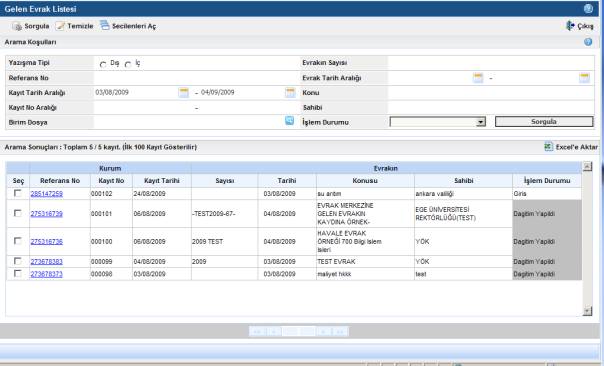The width and height of the screenshot is (604, 366).
Task: Go to previous page in pager
Action: [274, 331]
